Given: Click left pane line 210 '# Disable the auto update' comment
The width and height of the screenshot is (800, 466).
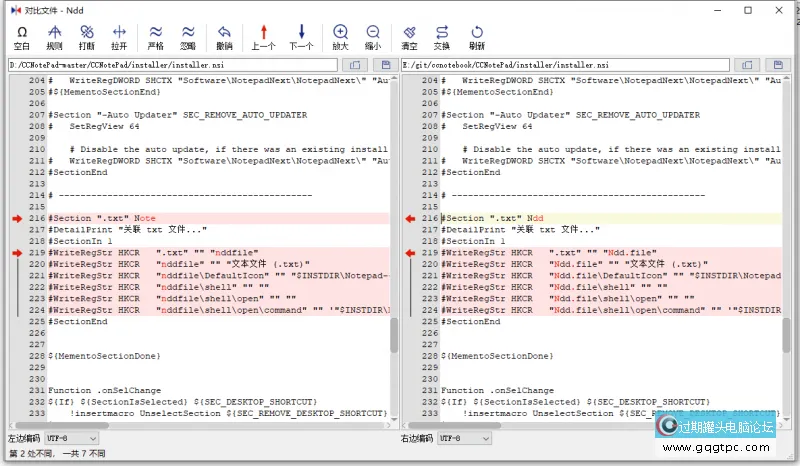Looking at the screenshot, I should pyautogui.click(x=229, y=150).
